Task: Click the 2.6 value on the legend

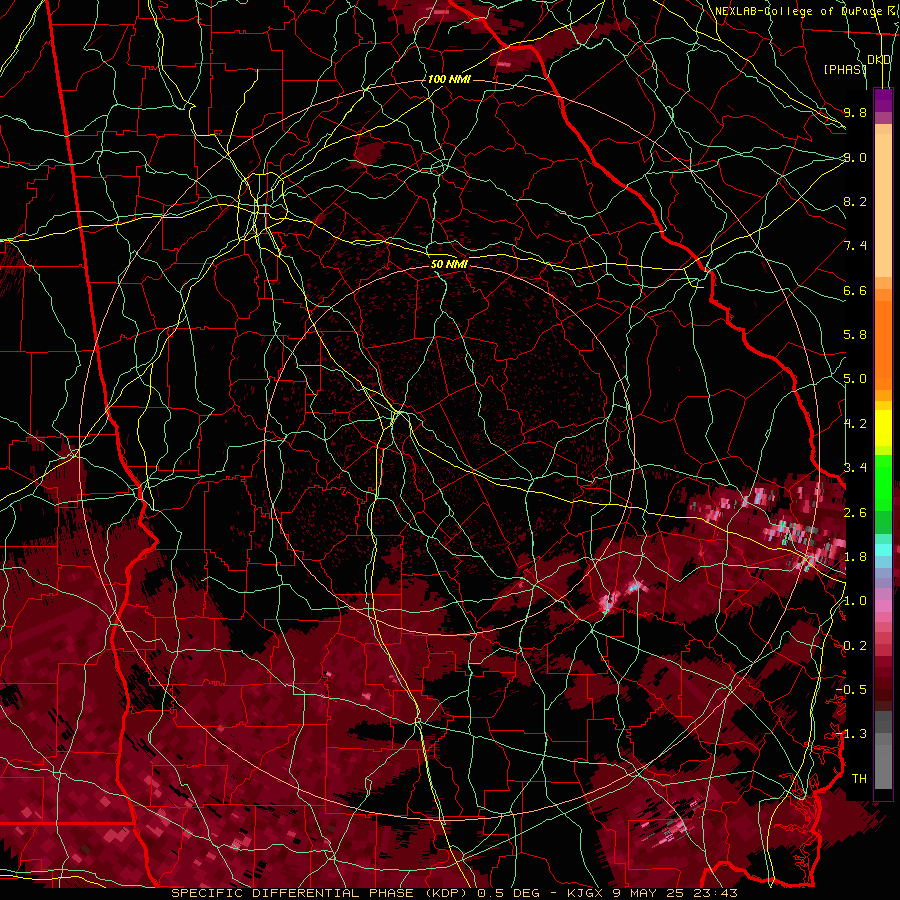Action: (855, 513)
